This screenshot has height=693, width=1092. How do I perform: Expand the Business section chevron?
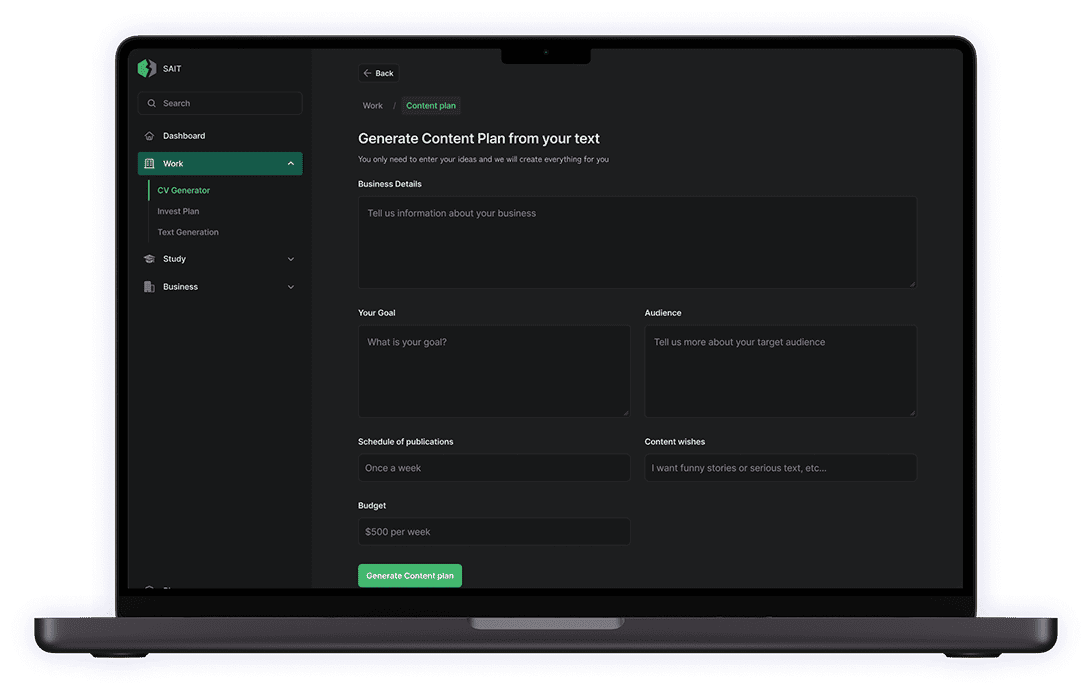pyautogui.click(x=291, y=287)
